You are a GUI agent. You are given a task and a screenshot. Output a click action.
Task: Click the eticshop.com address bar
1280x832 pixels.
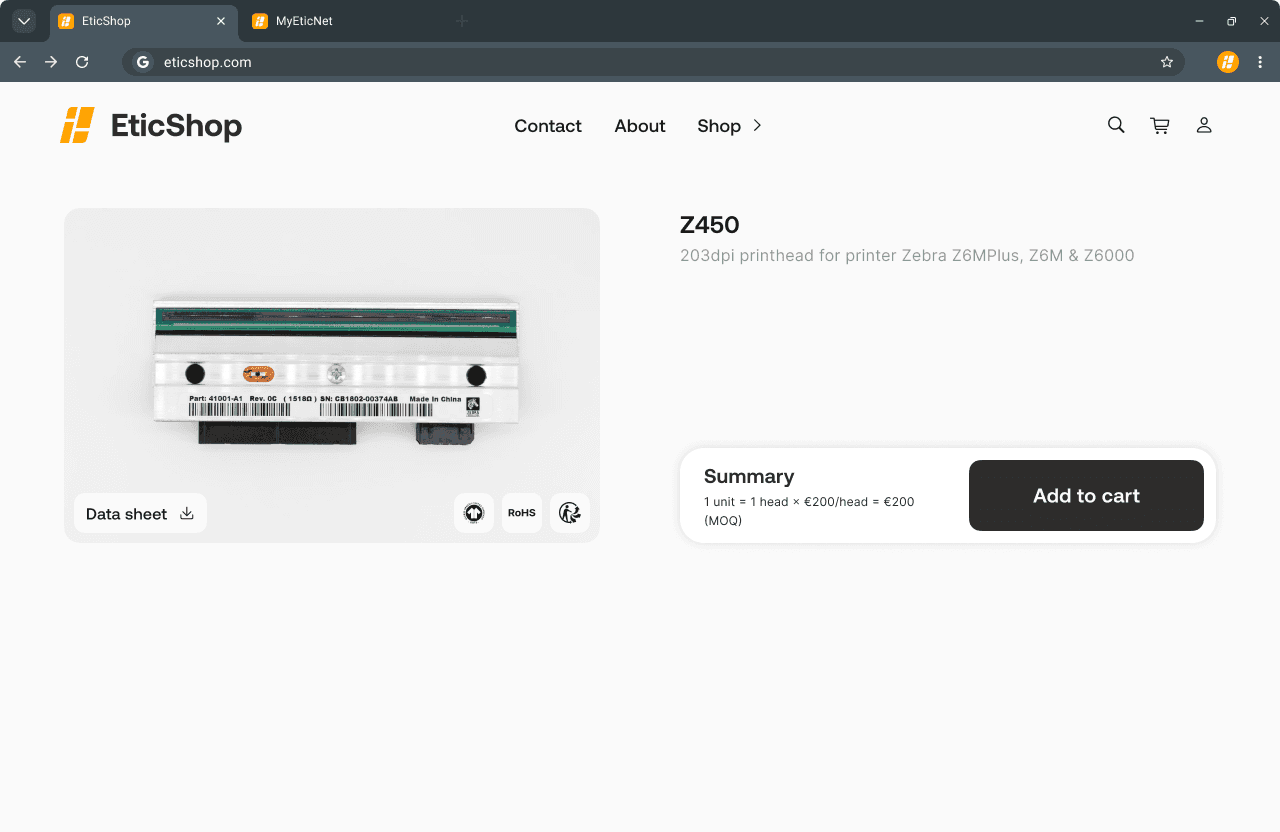[653, 62]
